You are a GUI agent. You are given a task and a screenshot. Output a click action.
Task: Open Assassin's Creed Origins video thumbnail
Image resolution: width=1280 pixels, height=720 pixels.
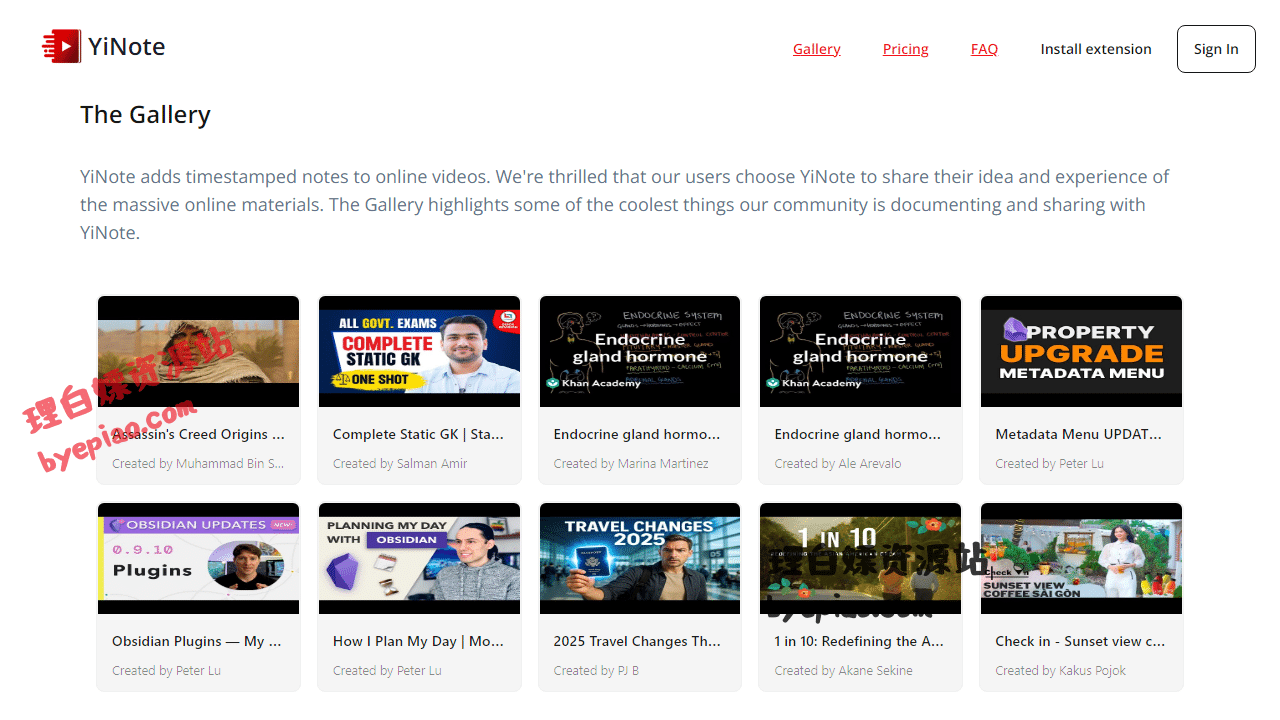[x=198, y=351]
